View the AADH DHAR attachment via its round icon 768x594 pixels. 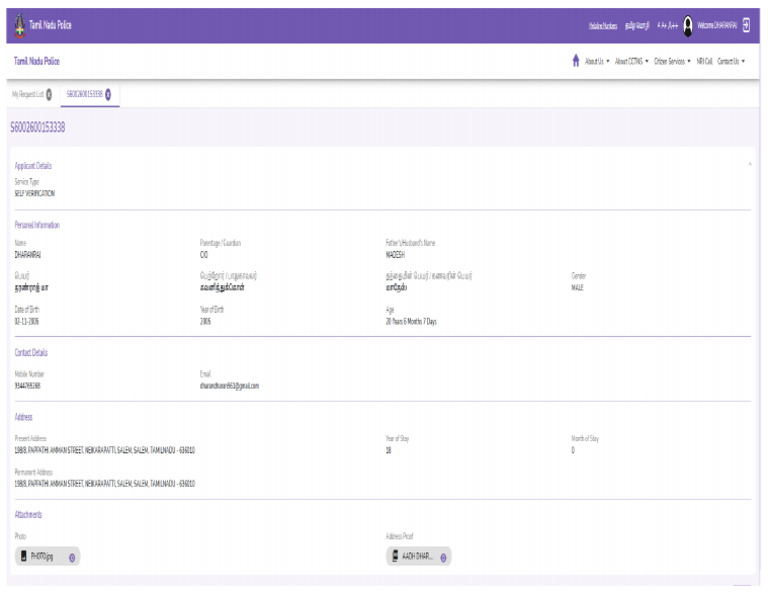tap(443, 558)
